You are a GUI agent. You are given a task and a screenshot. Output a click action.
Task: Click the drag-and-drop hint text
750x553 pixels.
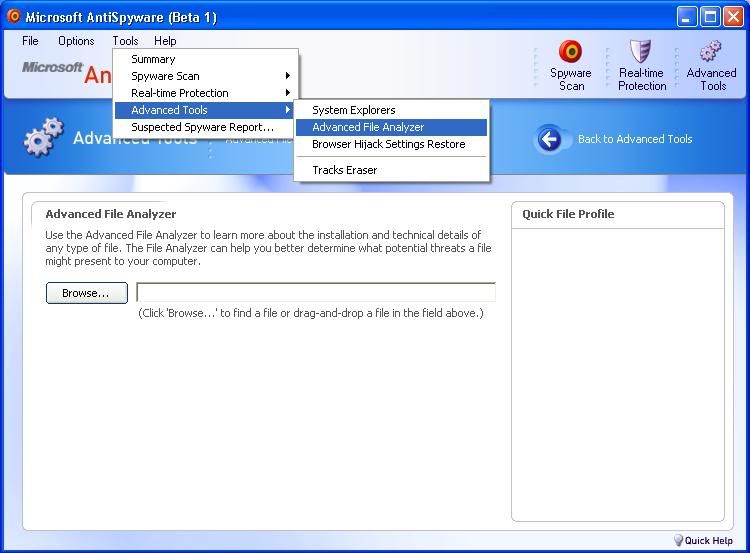tap(311, 313)
